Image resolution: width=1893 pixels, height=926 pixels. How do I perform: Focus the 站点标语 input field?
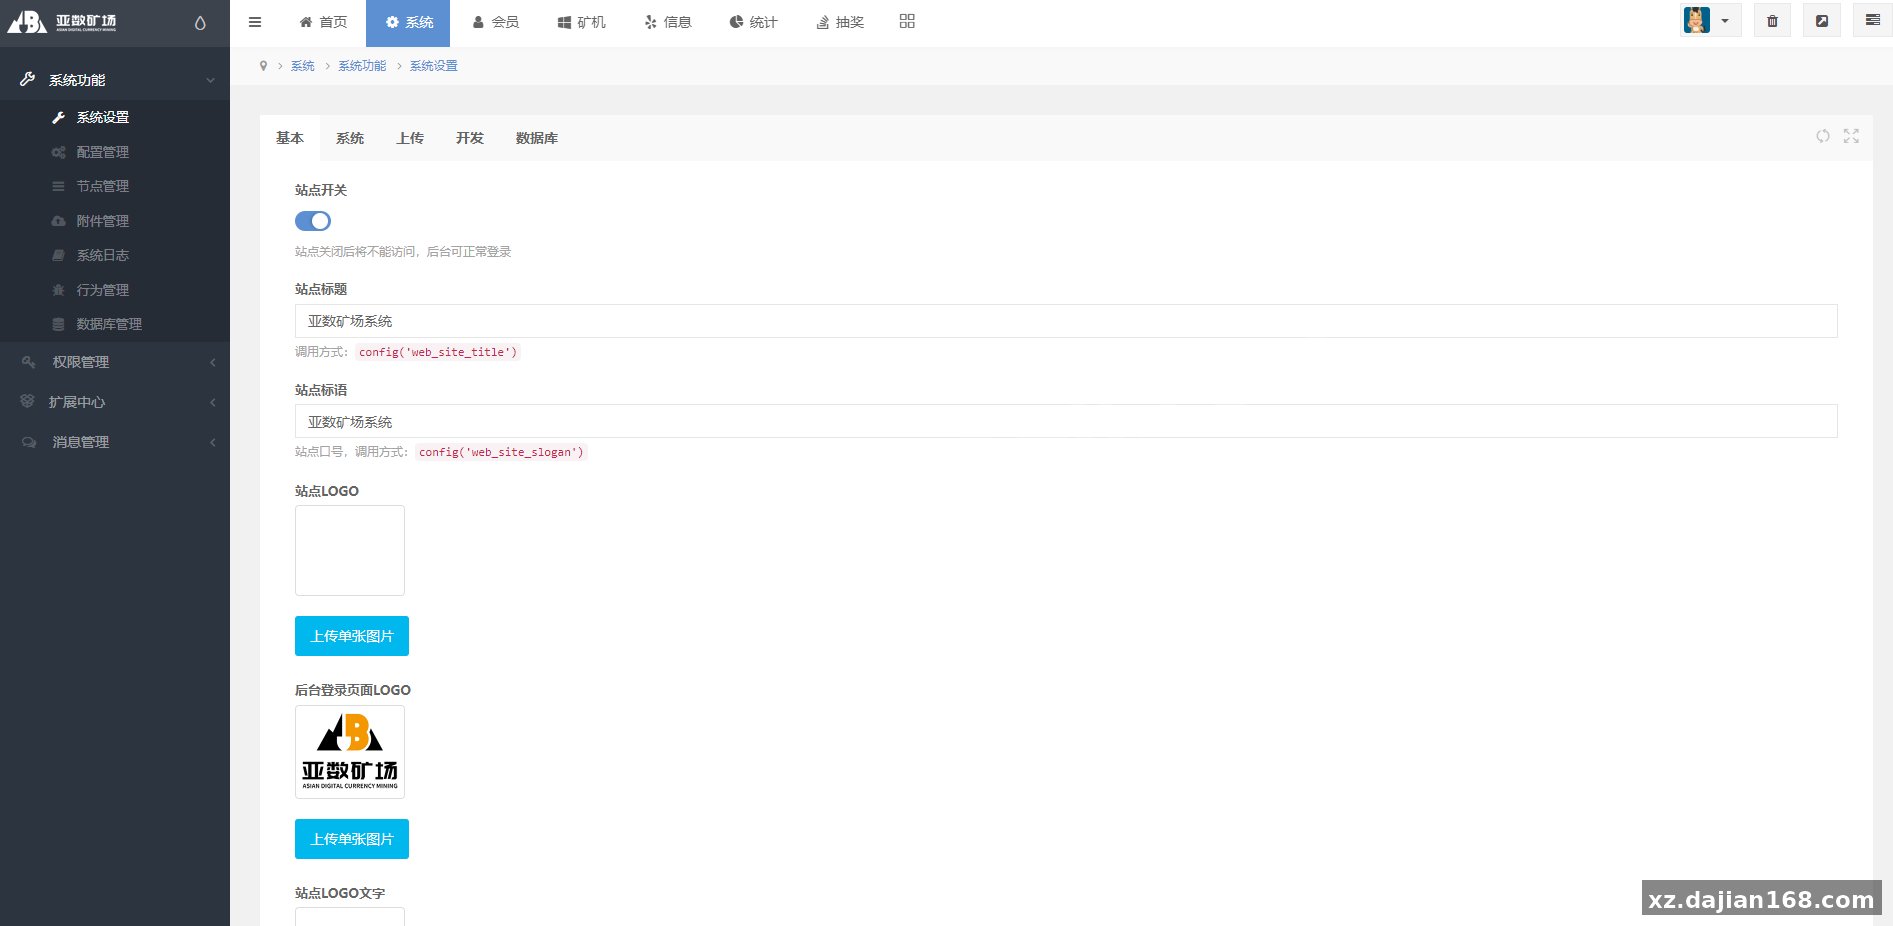pos(1066,421)
